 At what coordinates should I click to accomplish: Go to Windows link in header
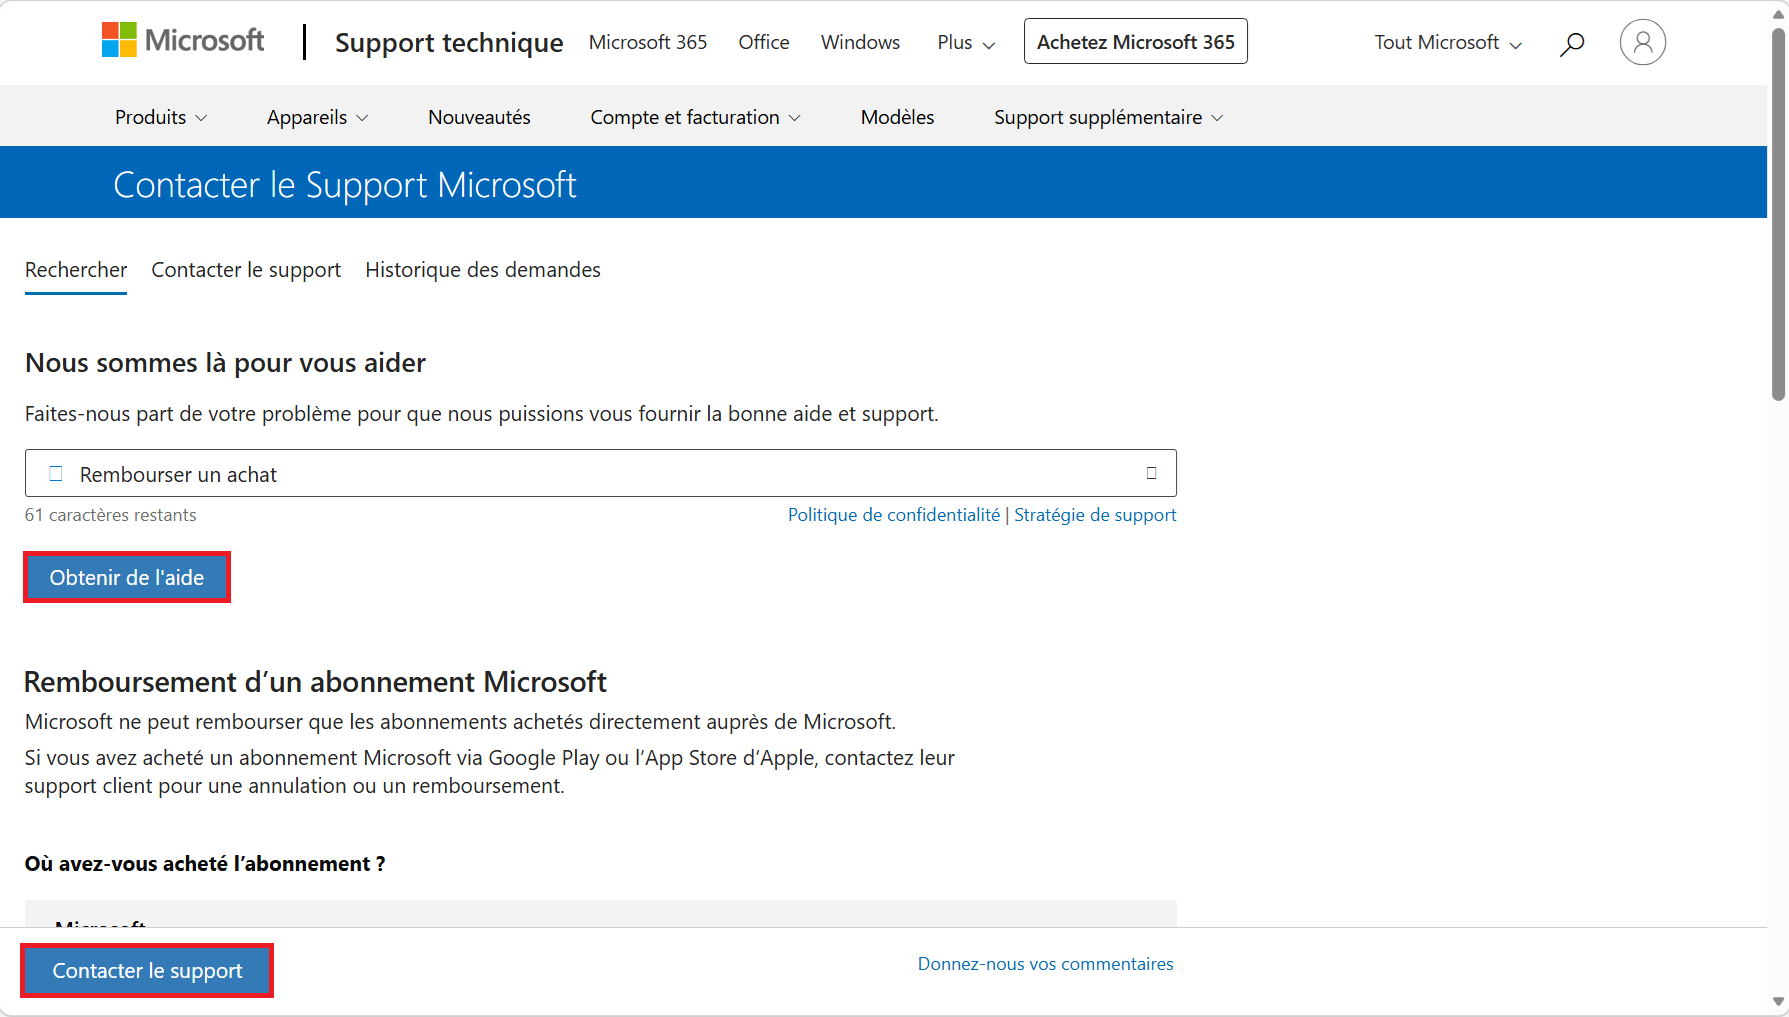pyautogui.click(x=860, y=42)
